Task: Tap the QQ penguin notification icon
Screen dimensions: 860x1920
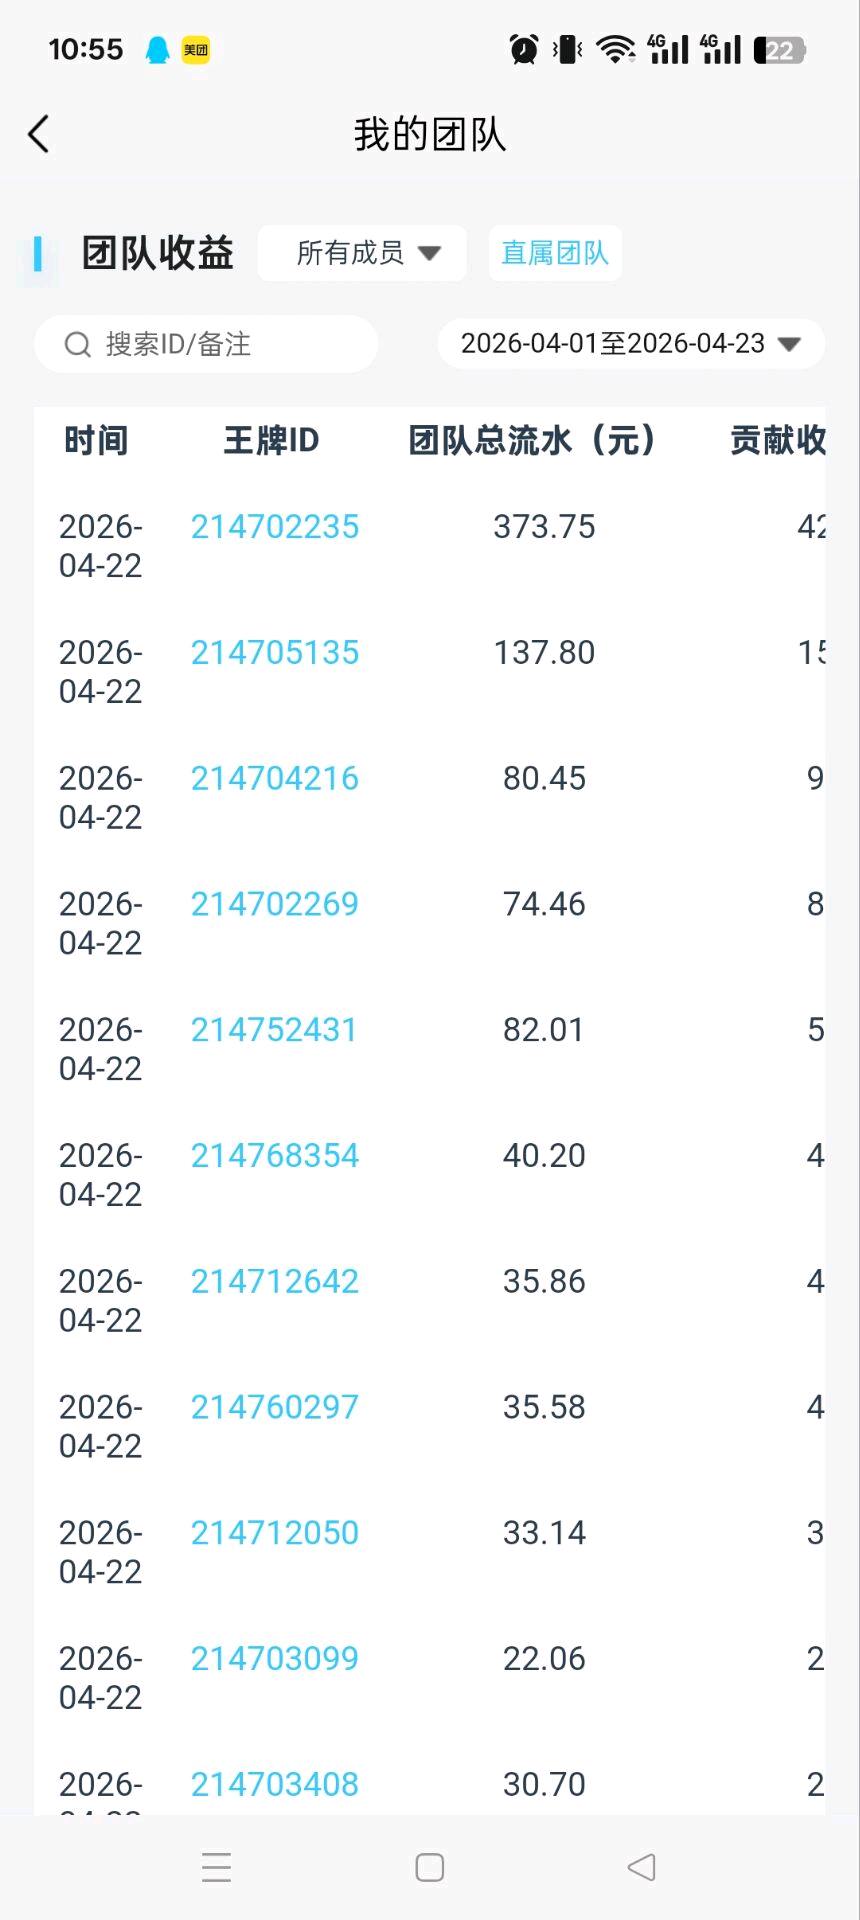Action: tap(158, 50)
